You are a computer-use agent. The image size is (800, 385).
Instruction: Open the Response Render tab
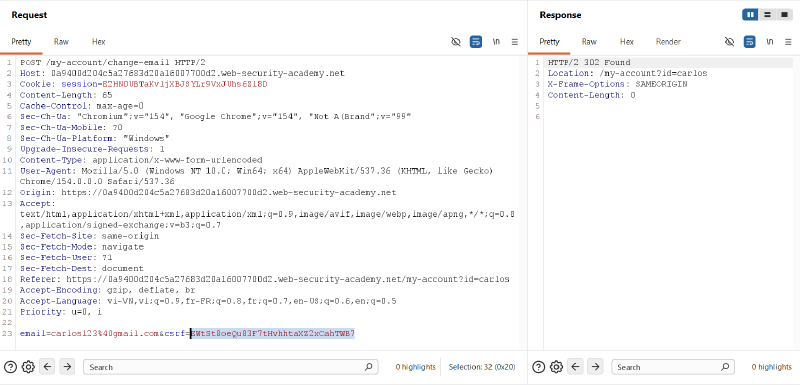tap(668, 42)
